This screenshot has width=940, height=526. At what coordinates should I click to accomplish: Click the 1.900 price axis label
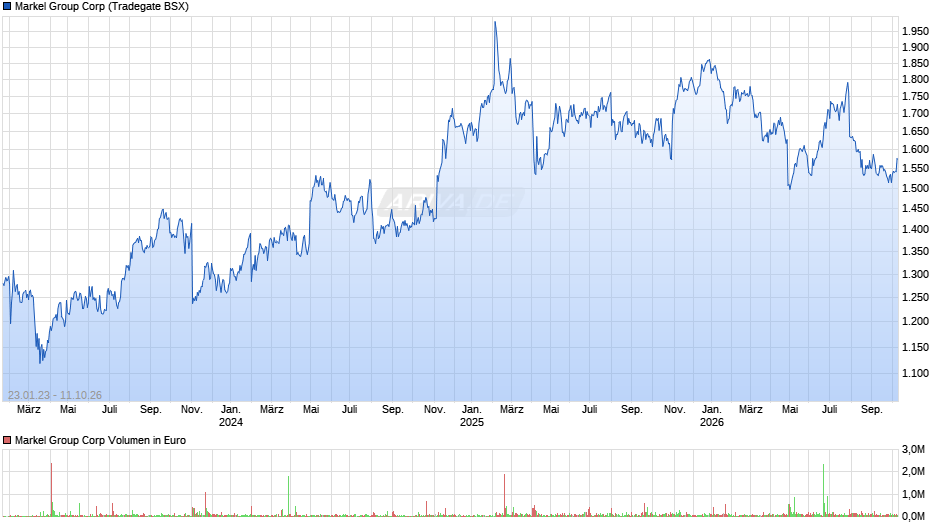915,47
